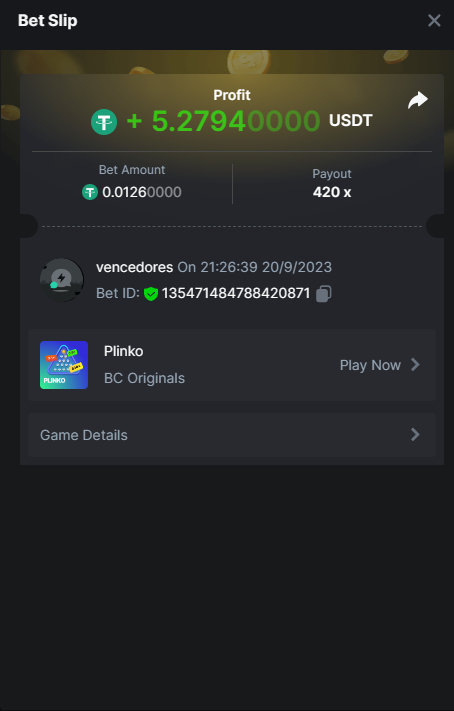Click the bet timestamp 21:26:39 20/9/2023
The width and height of the screenshot is (454, 711).
point(266,267)
